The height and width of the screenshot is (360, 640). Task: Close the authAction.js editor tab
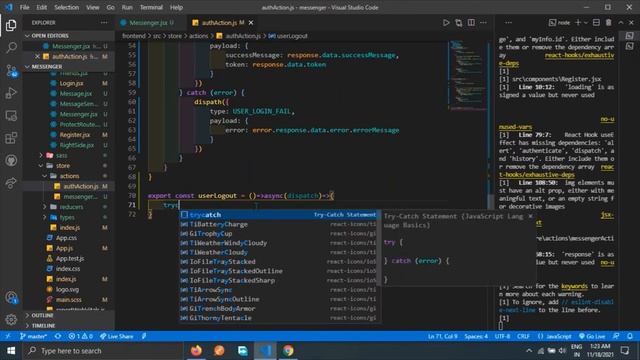pos(251,23)
